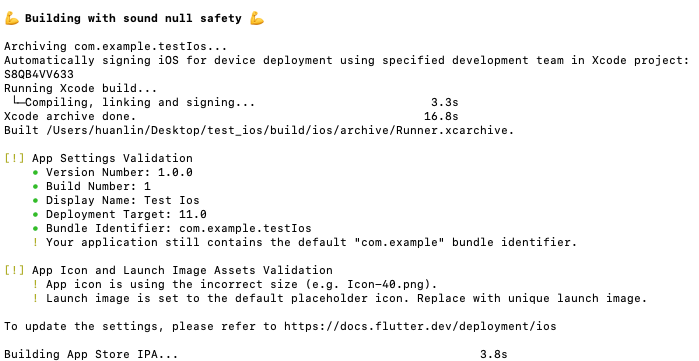Screen dimensions: 699x361
Task: Click yellow exclamation before Launch image warning
Action: [x=36, y=298]
